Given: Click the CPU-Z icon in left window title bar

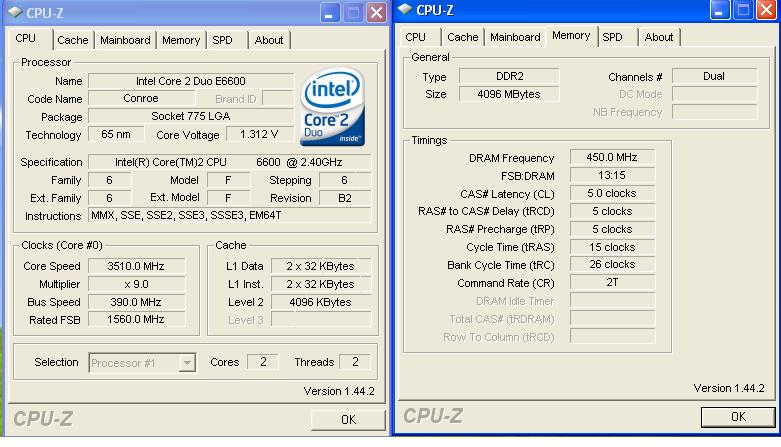Looking at the screenshot, I should click(x=15, y=12).
